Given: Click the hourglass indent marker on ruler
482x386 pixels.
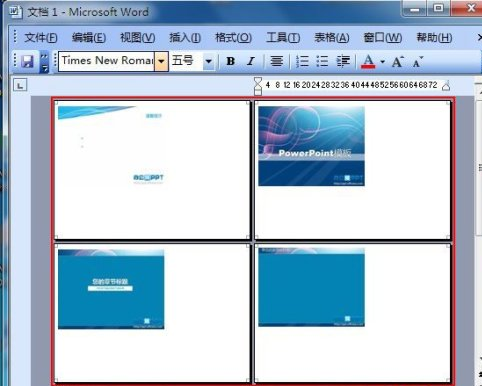Looking at the screenshot, I should point(258,86).
